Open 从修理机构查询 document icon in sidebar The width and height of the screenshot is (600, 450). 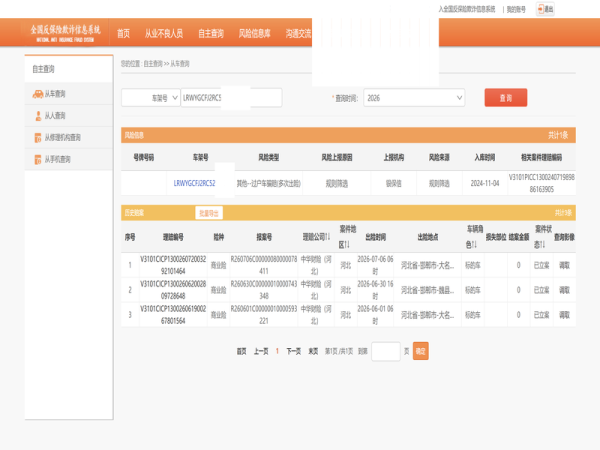click(38, 138)
